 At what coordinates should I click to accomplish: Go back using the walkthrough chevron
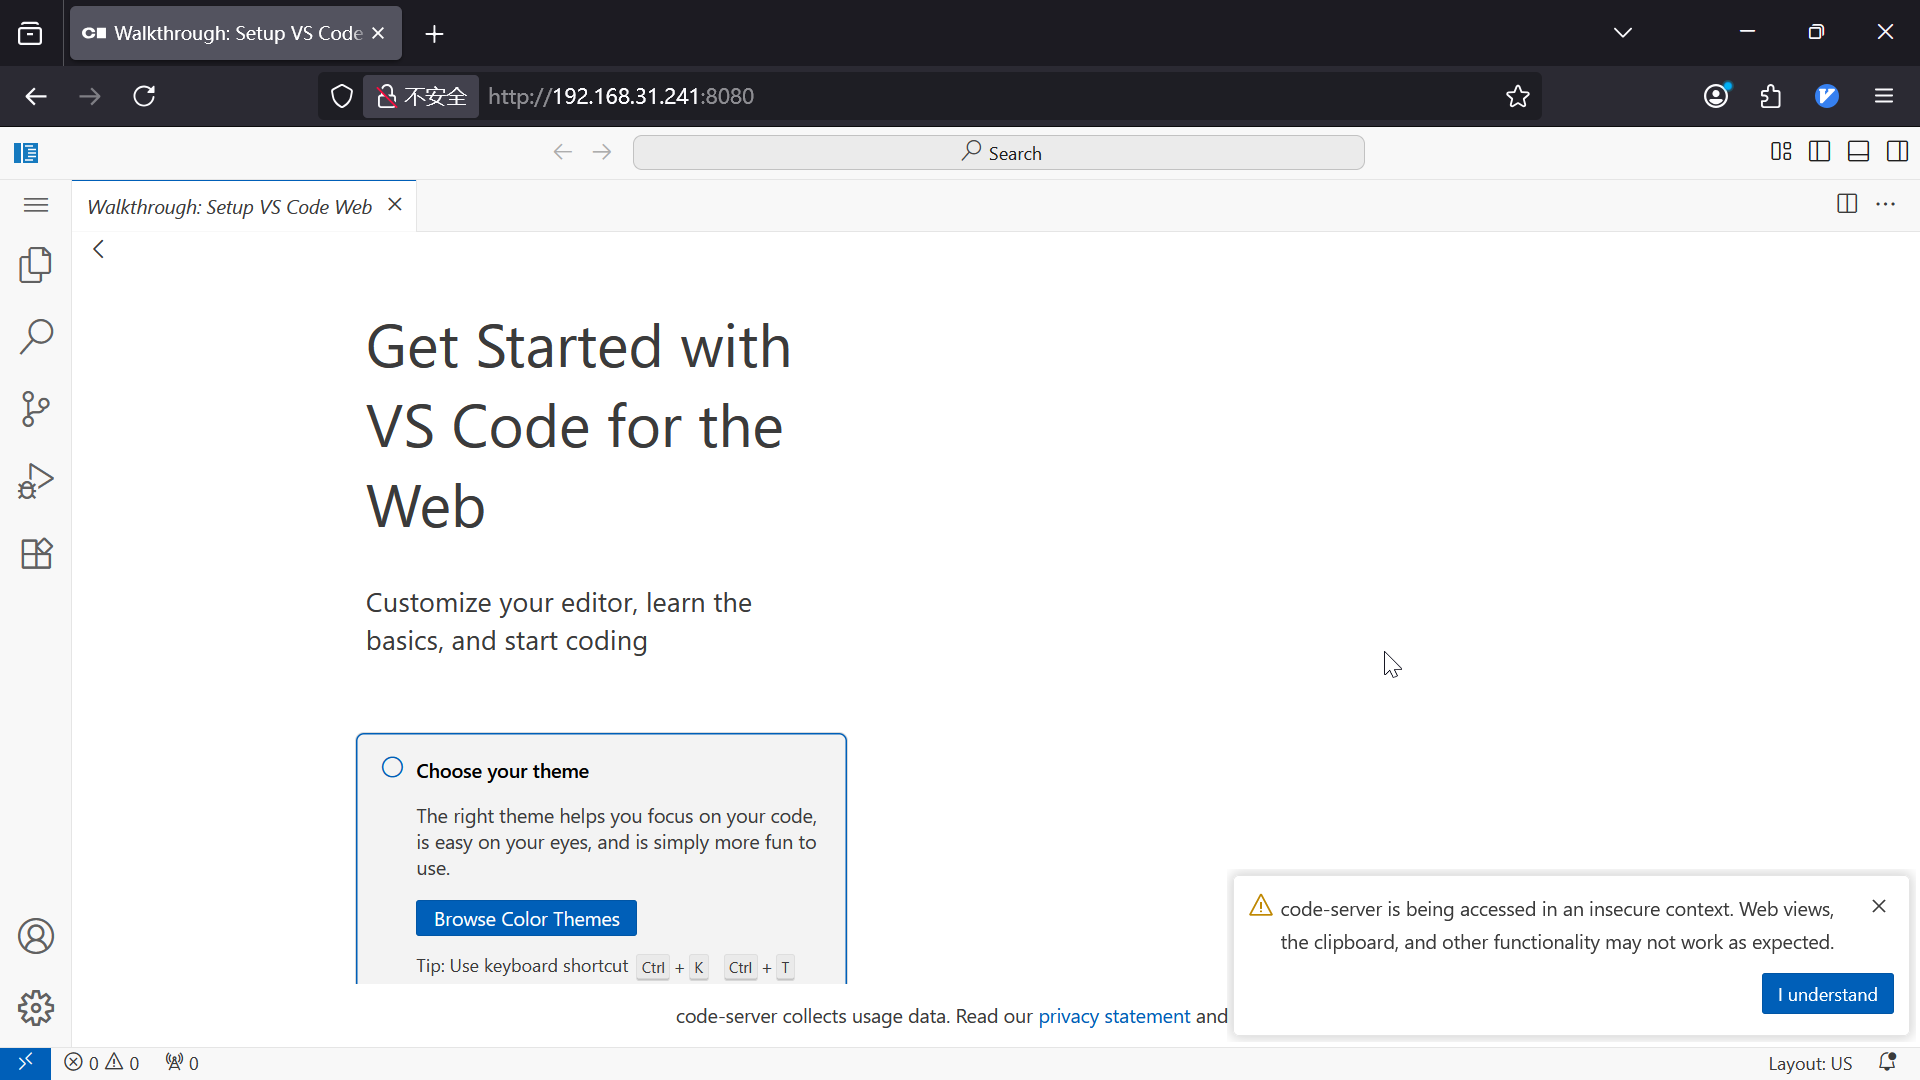[x=98, y=249]
